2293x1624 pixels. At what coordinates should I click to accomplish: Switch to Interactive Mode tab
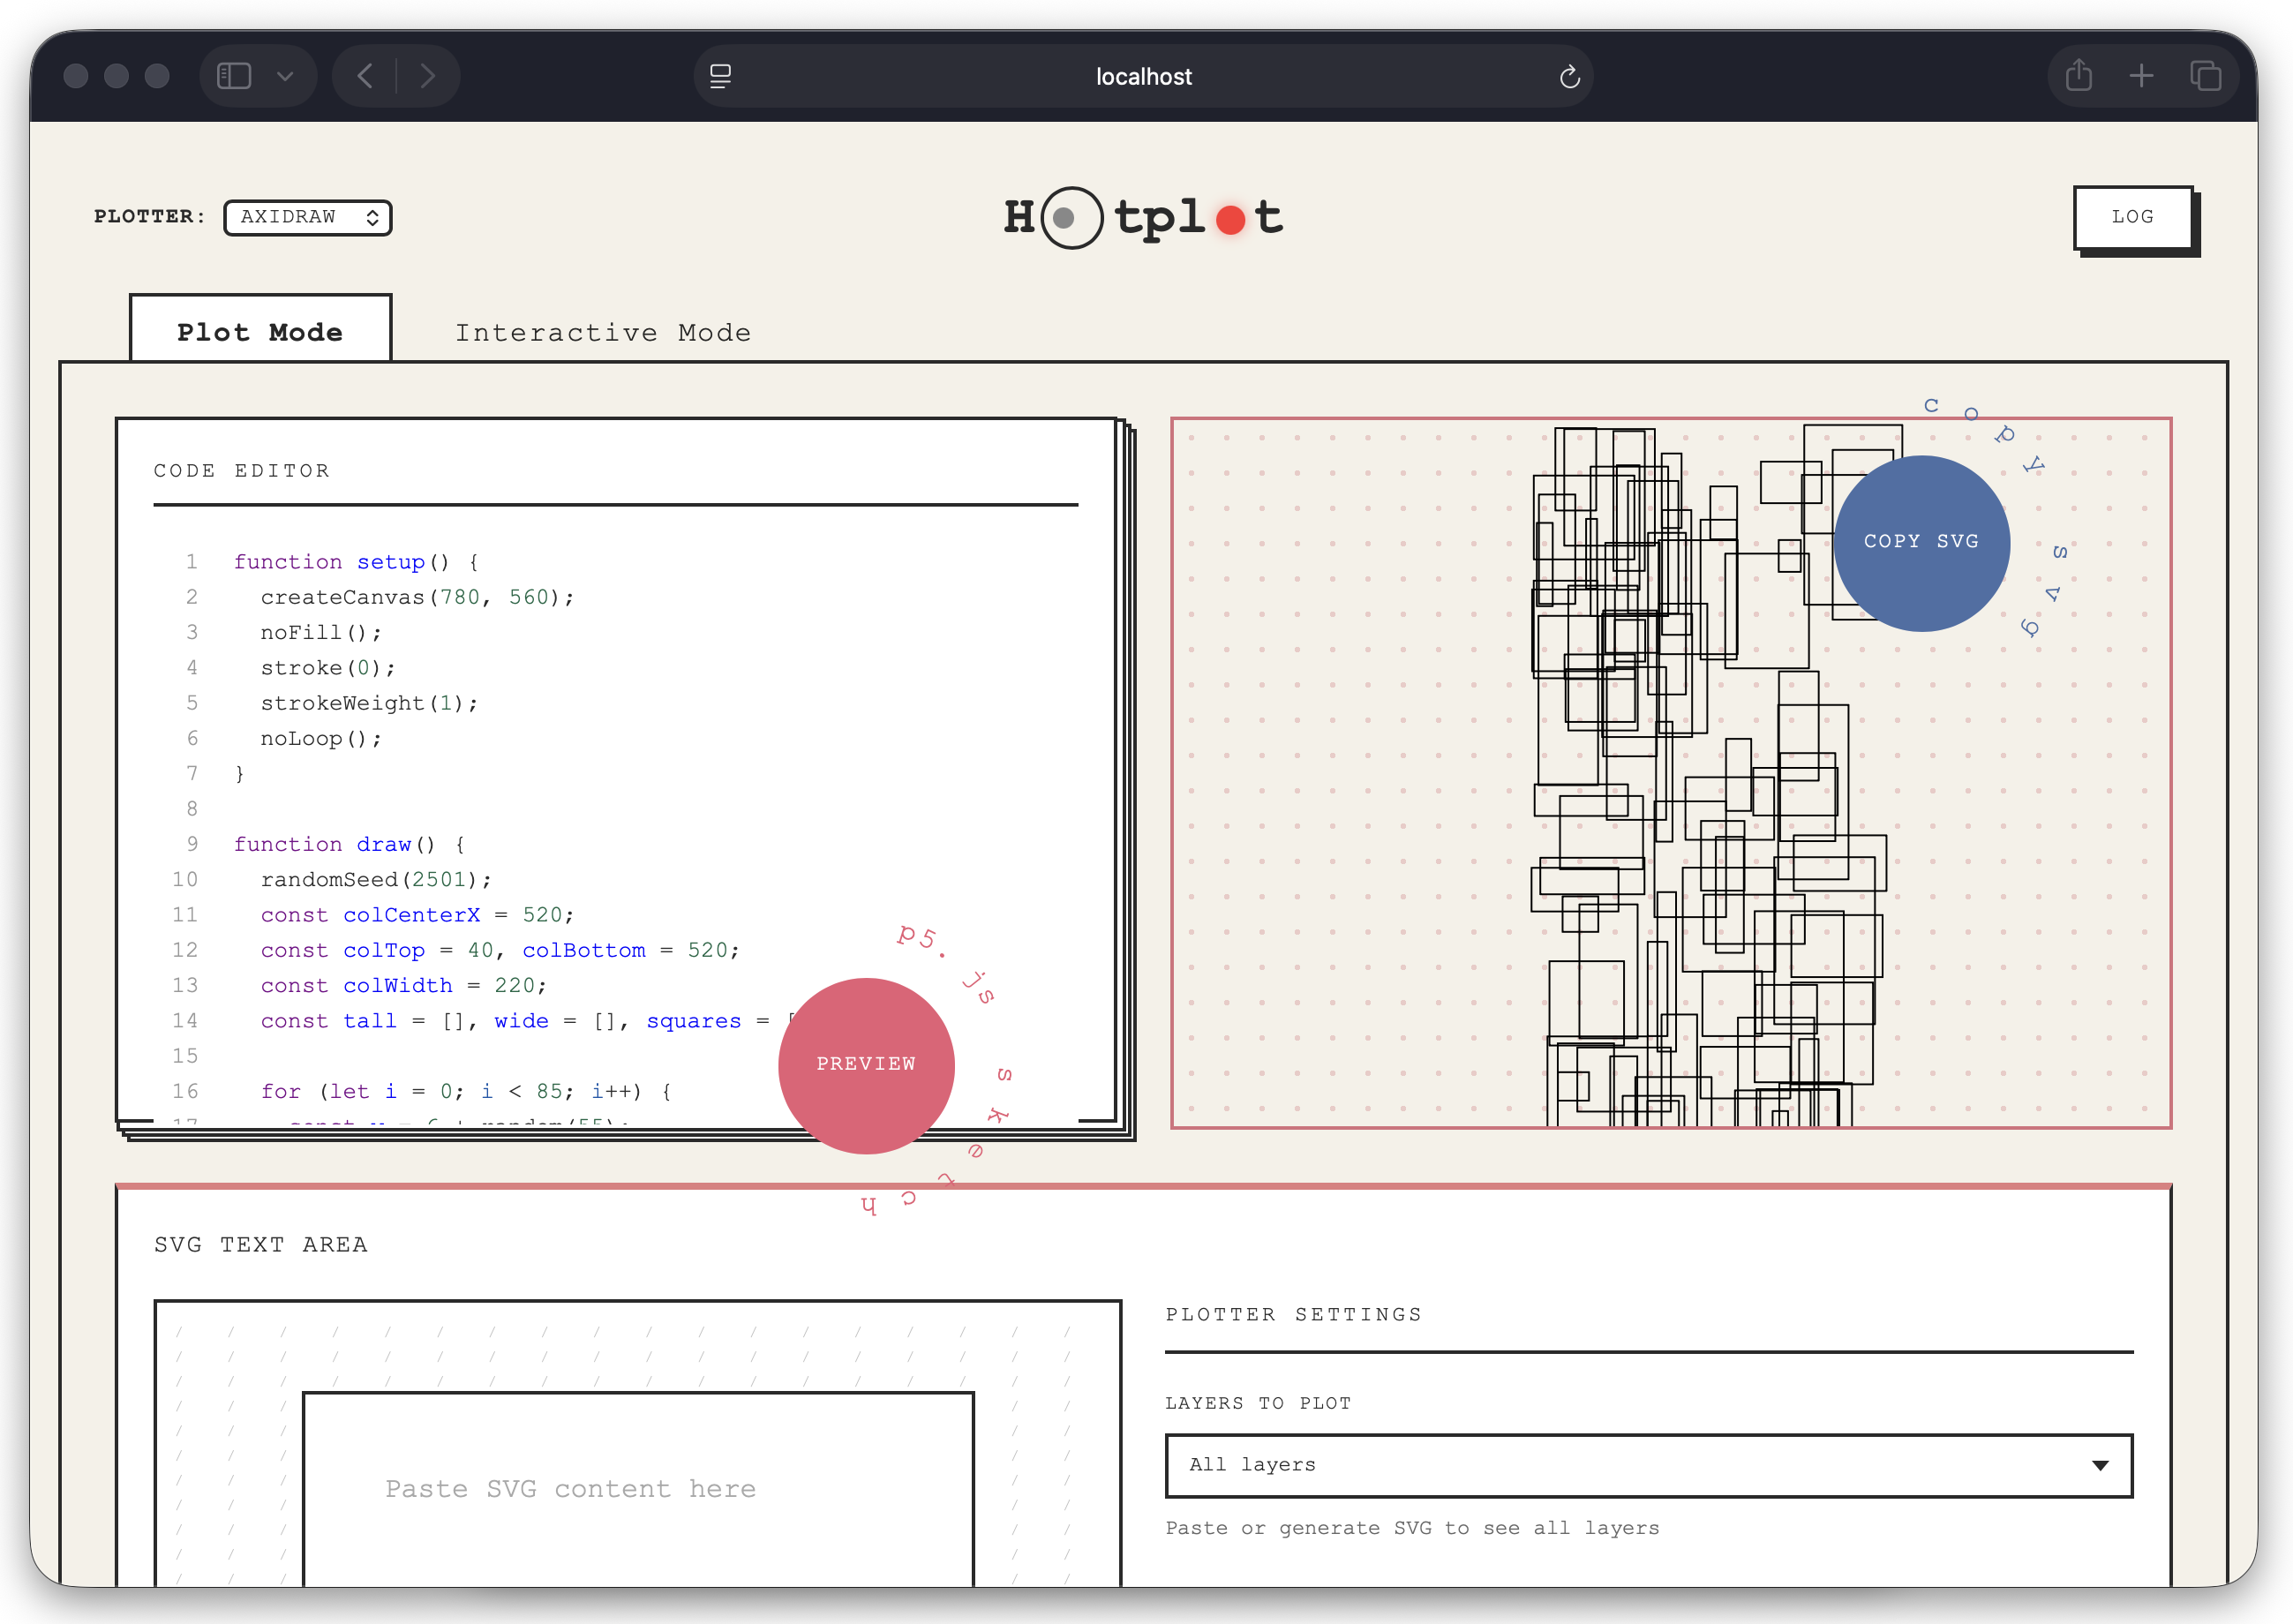(x=603, y=333)
